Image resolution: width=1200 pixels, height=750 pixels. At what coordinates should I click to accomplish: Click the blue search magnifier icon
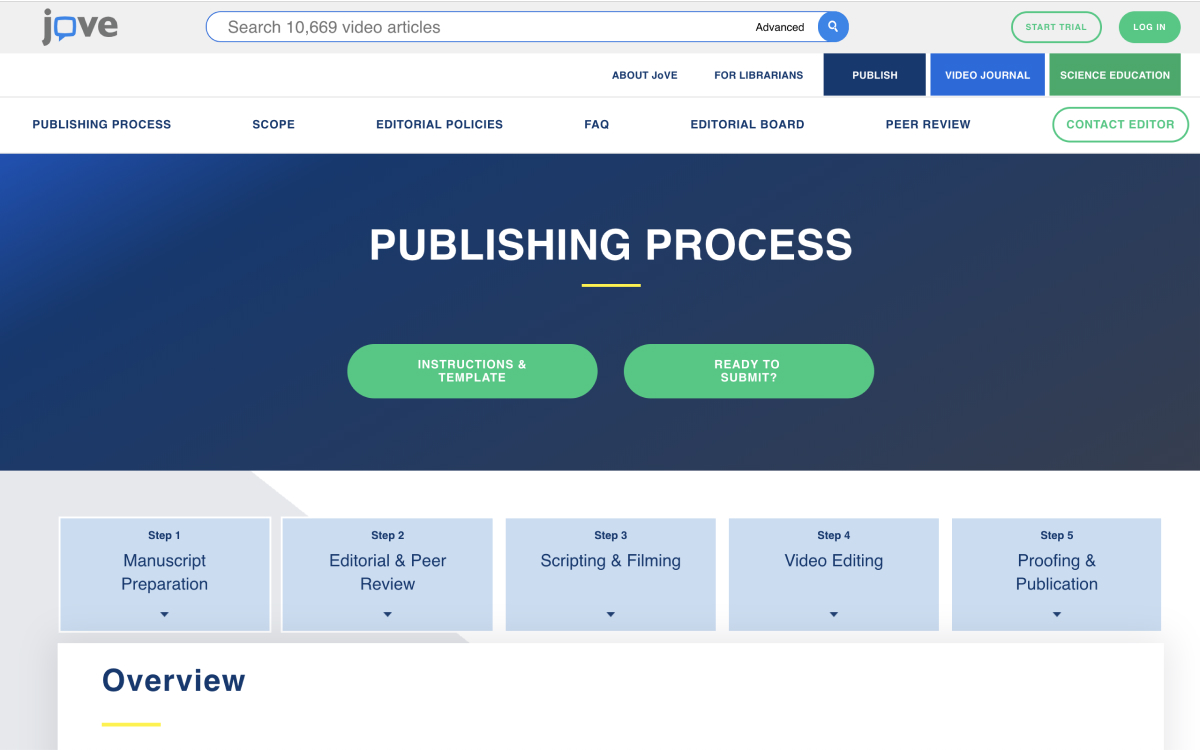tap(833, 27)
